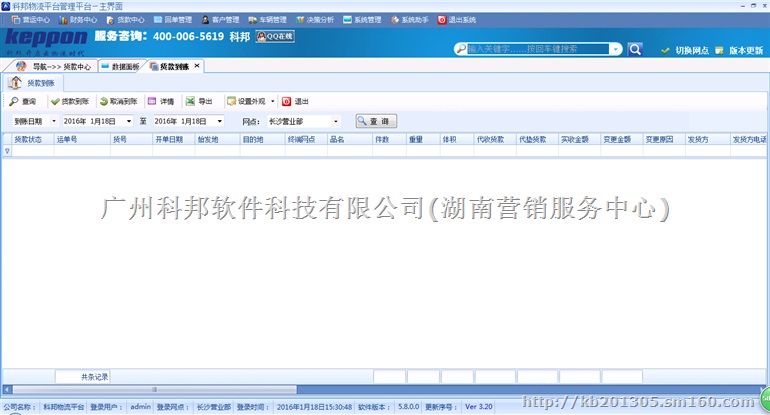Viewport: 770px width, 415px height.
Task: Click the green check 货款到账 toolbar button
Action: click(x=70, y=101)
